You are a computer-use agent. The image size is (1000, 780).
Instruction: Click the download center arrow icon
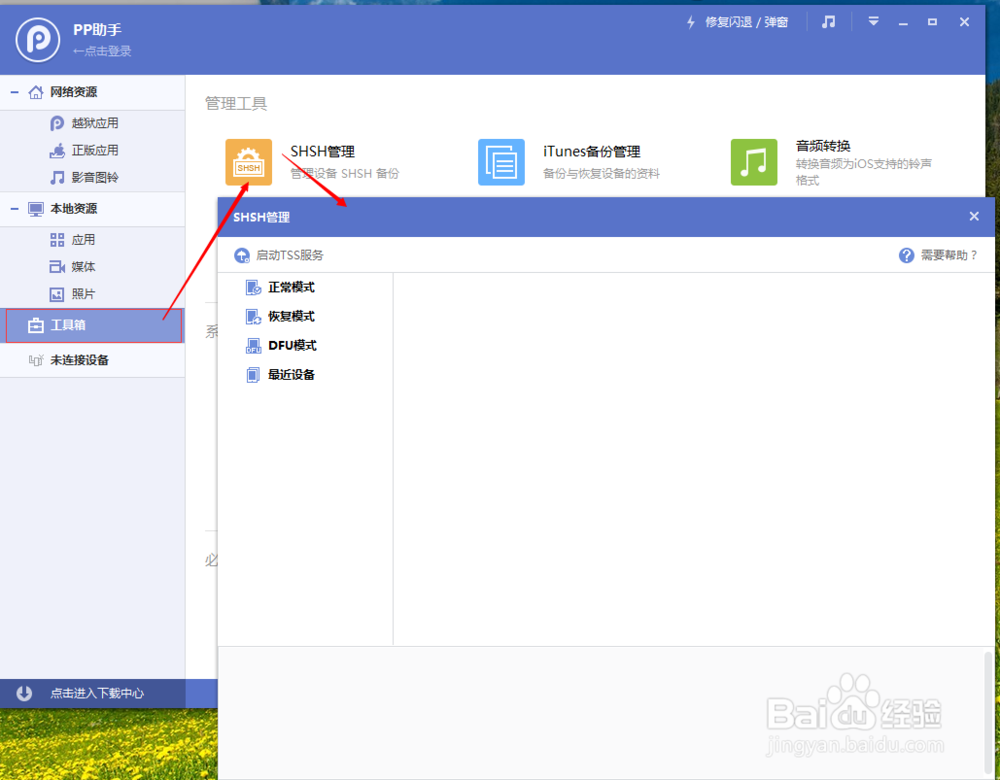click(x=24, y=693)
